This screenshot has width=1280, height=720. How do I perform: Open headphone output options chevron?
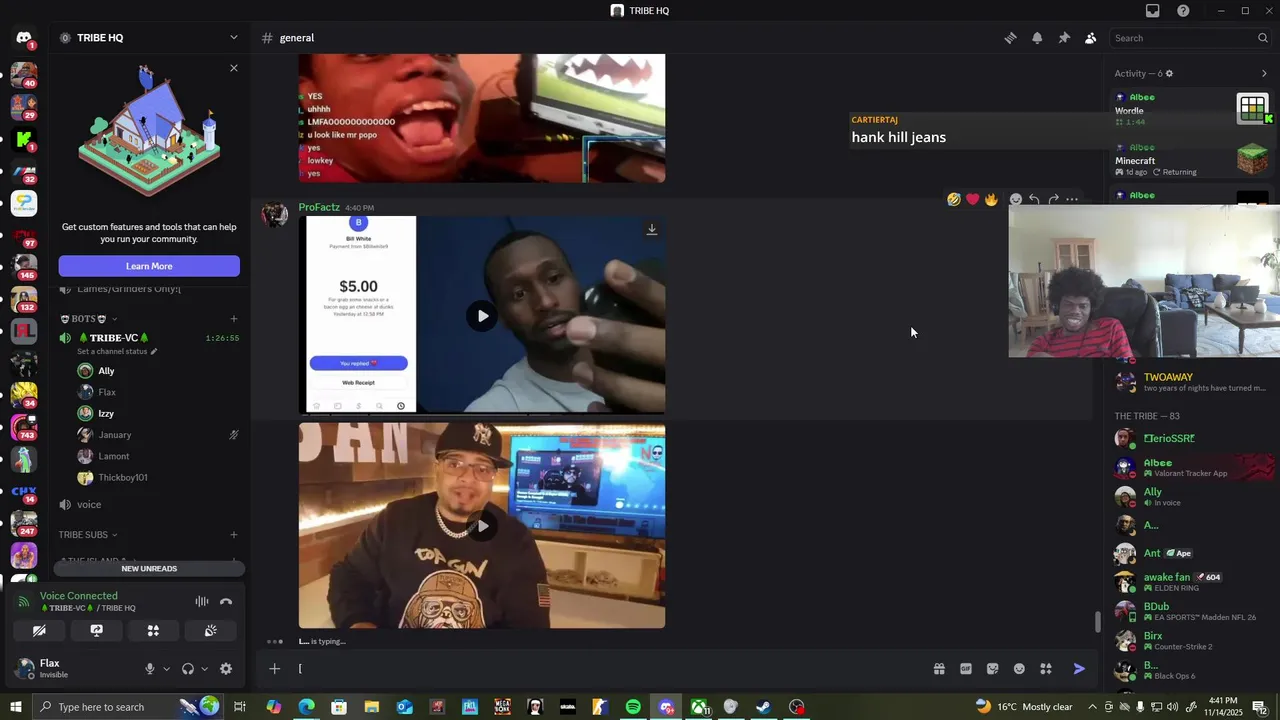[204, 669]
